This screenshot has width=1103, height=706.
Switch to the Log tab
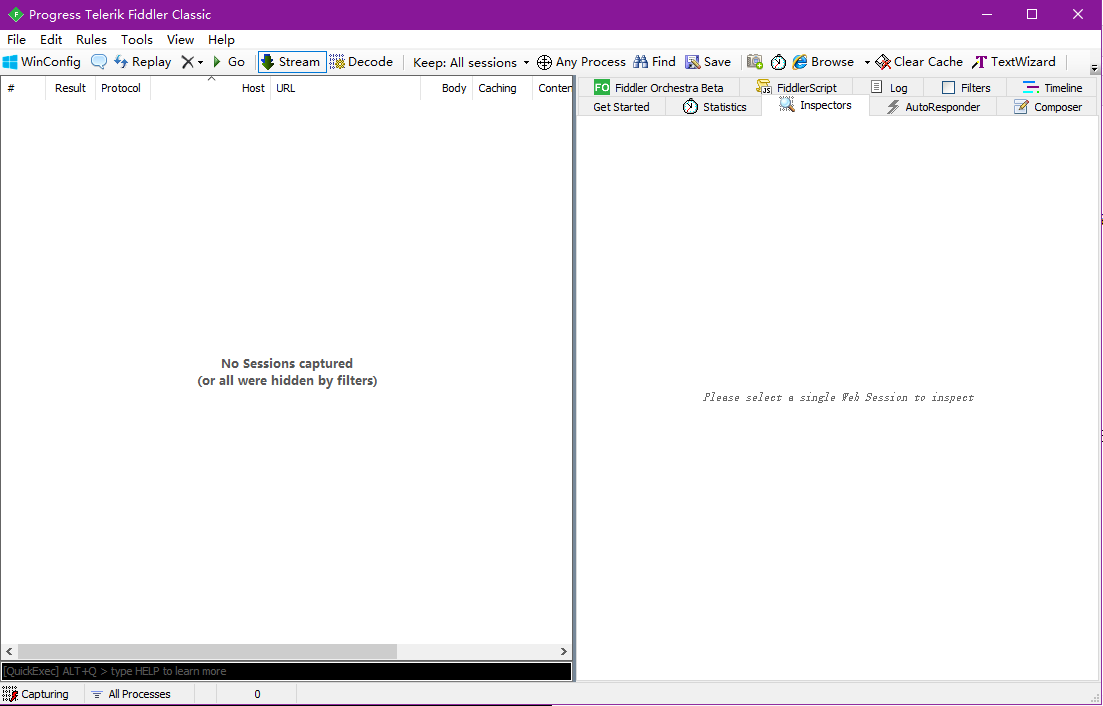coord(888,87)
